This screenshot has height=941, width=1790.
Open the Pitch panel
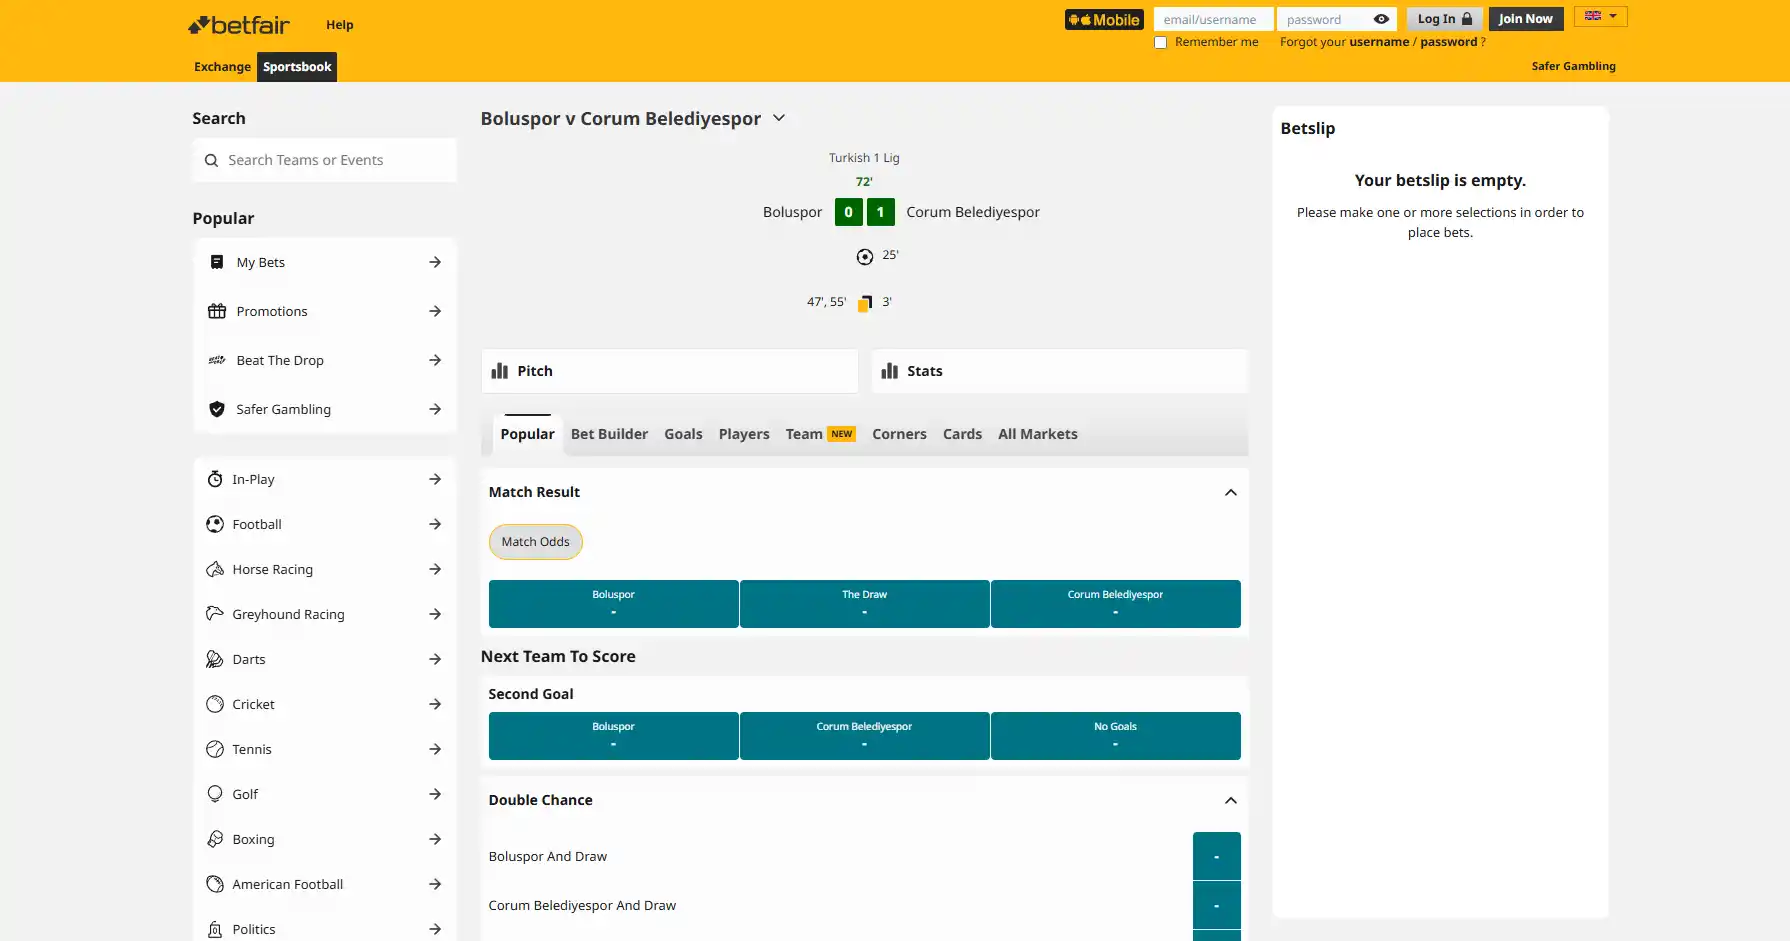(670, 371)
